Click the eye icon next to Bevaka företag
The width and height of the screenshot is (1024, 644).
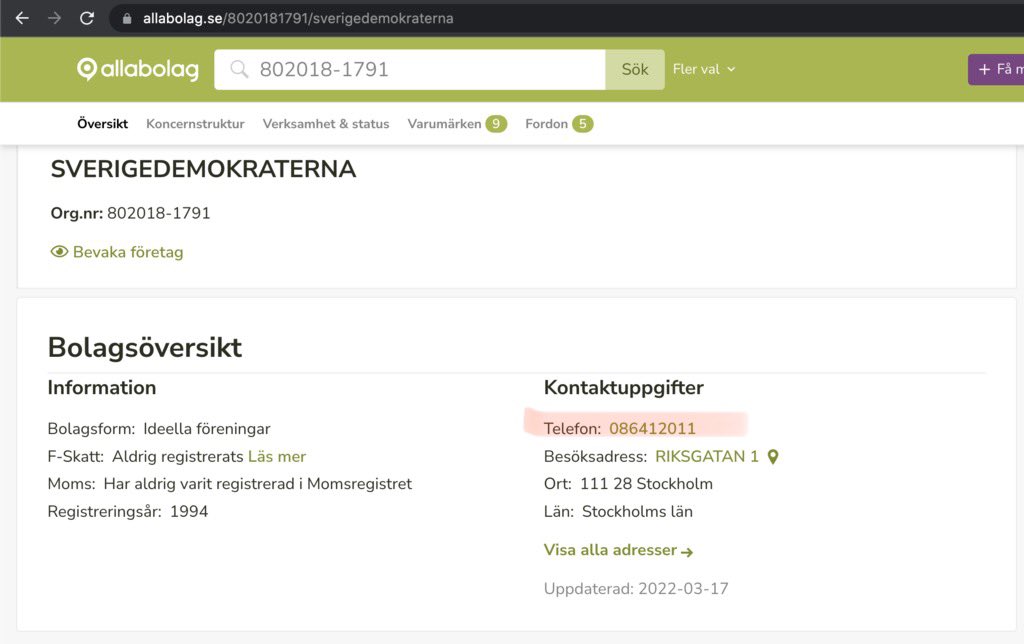(x=59, y=252)
